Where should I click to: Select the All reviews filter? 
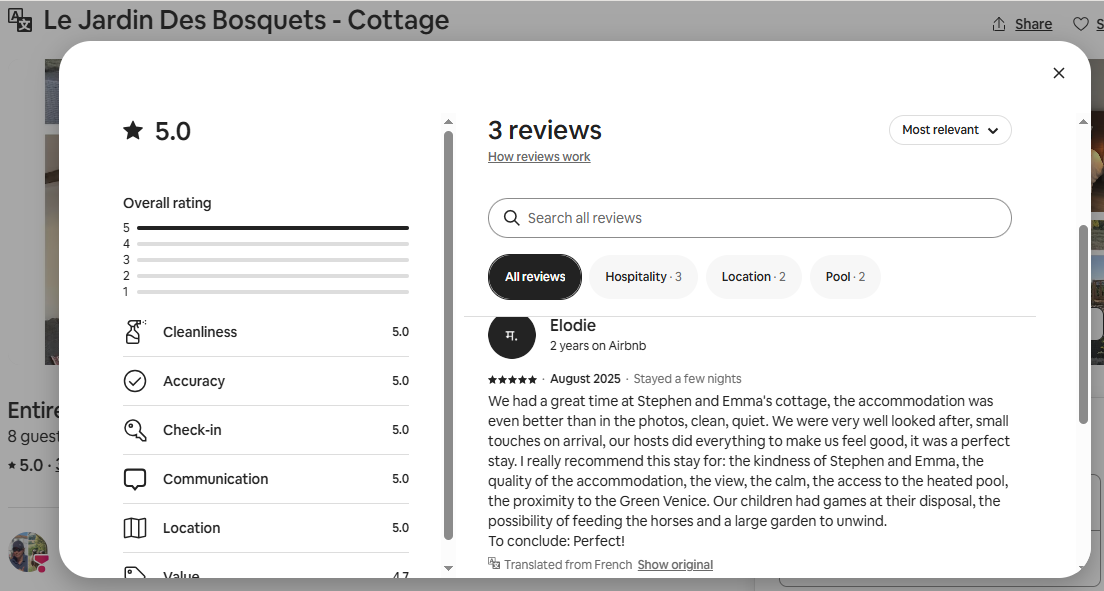[535, 277]
